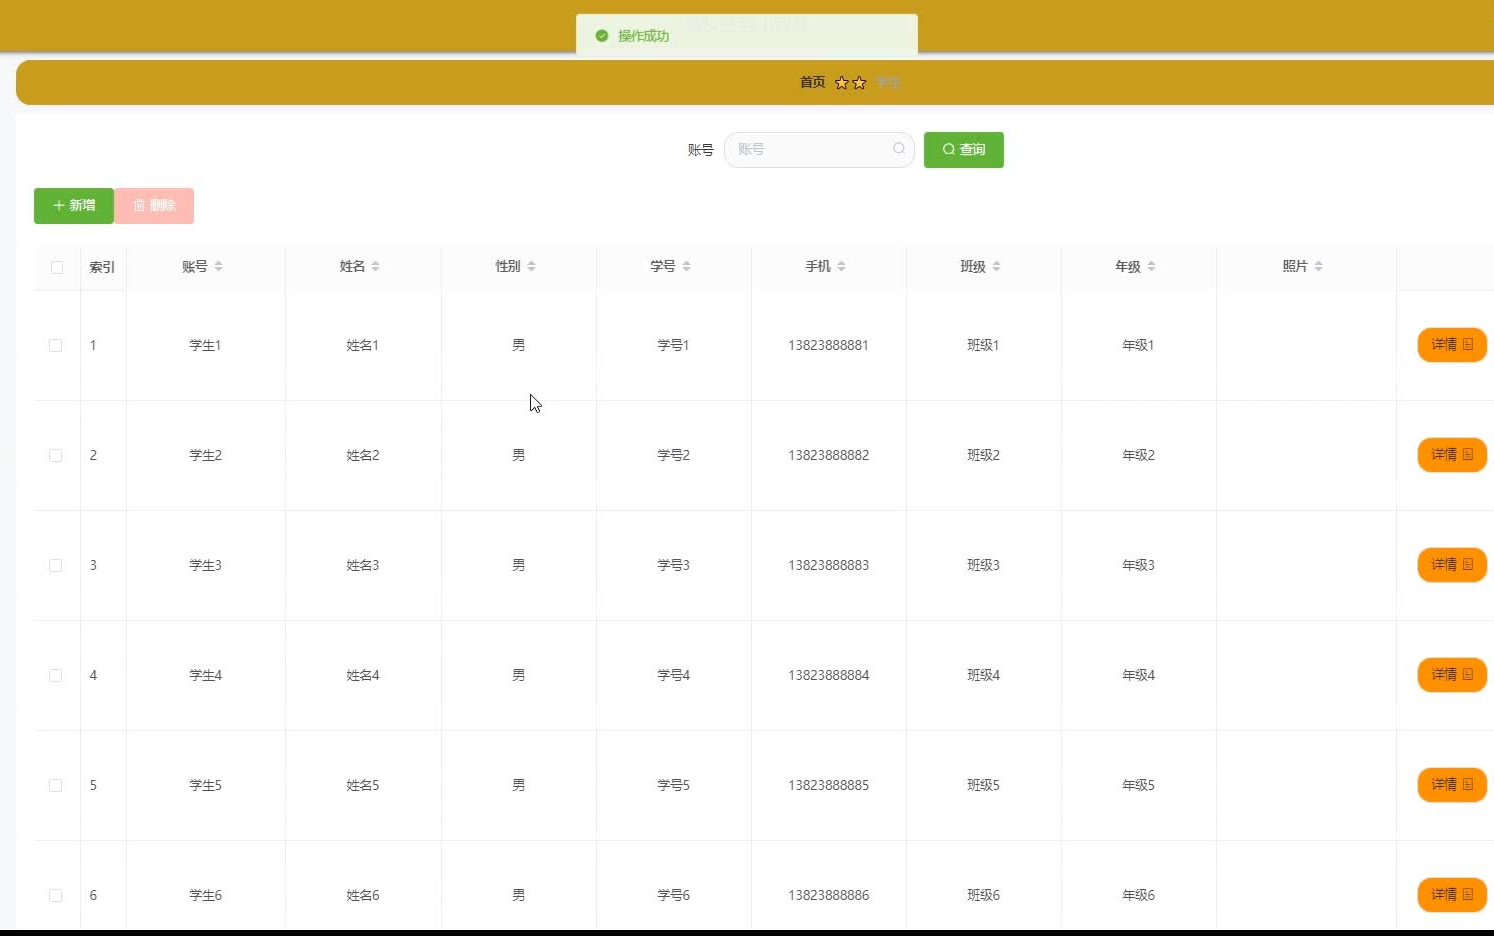Click phone number 13823888886
Image resolution: width=1494 pixels, height=936 pixels.
(x=828, y=895)
